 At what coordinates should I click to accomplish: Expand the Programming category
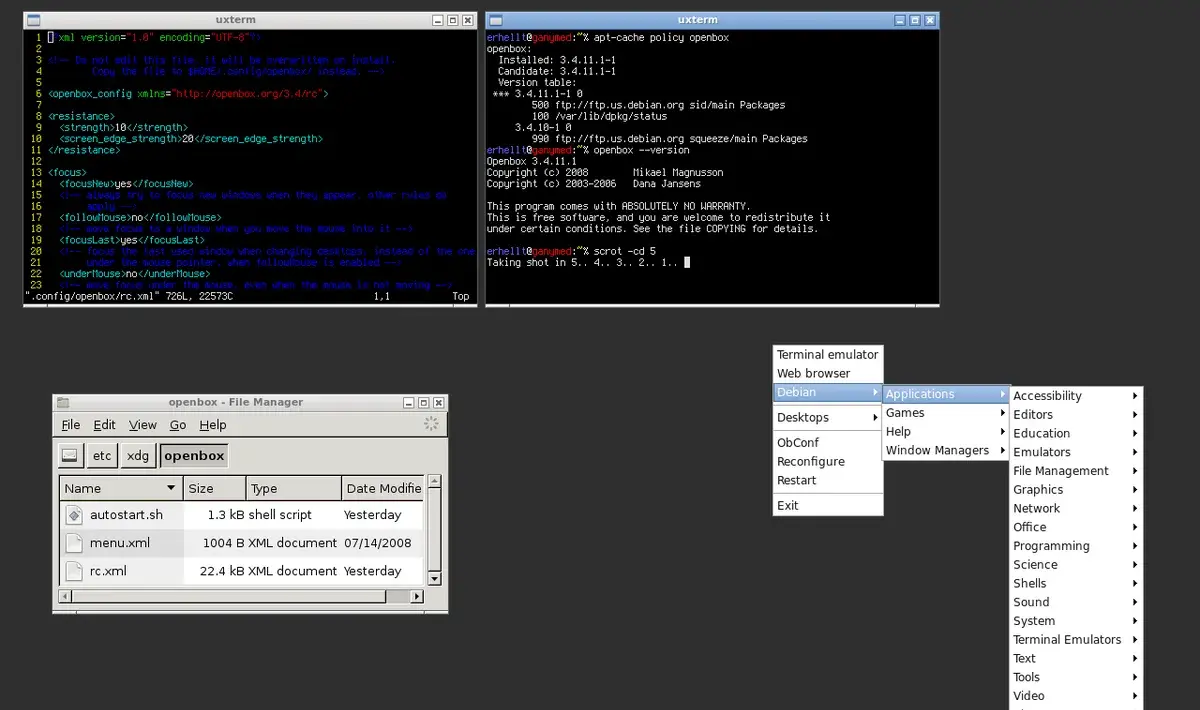click(1076, 546)
